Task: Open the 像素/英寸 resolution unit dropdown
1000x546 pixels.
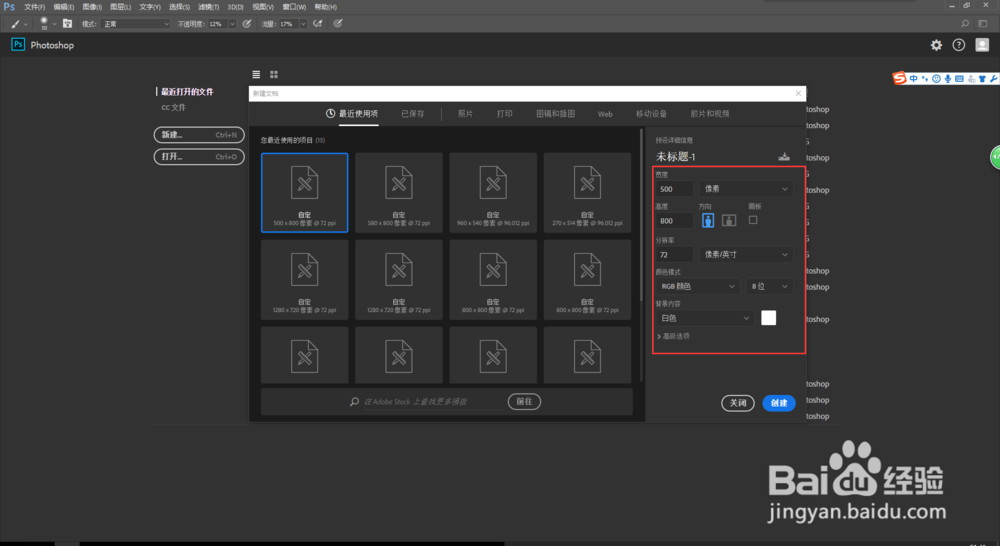Action: (746, 255)
